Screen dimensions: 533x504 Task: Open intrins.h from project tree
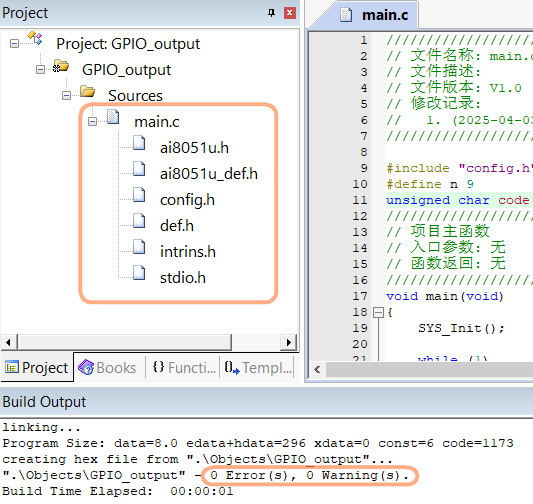tap(188, 252)
